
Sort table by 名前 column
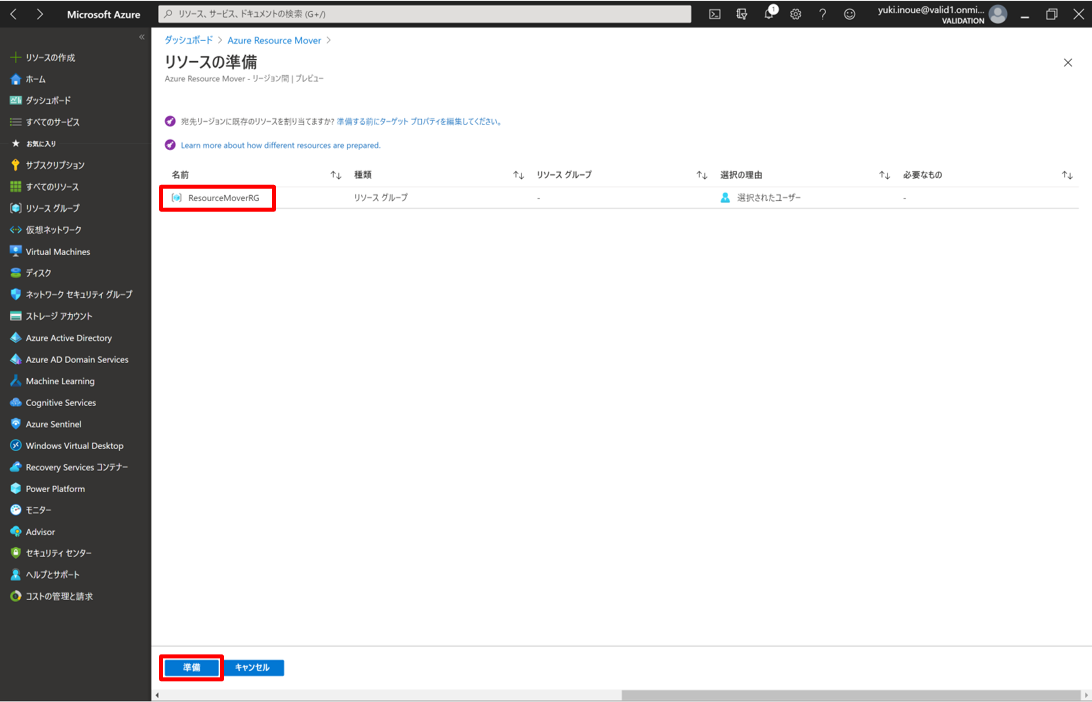click(336, 176)
